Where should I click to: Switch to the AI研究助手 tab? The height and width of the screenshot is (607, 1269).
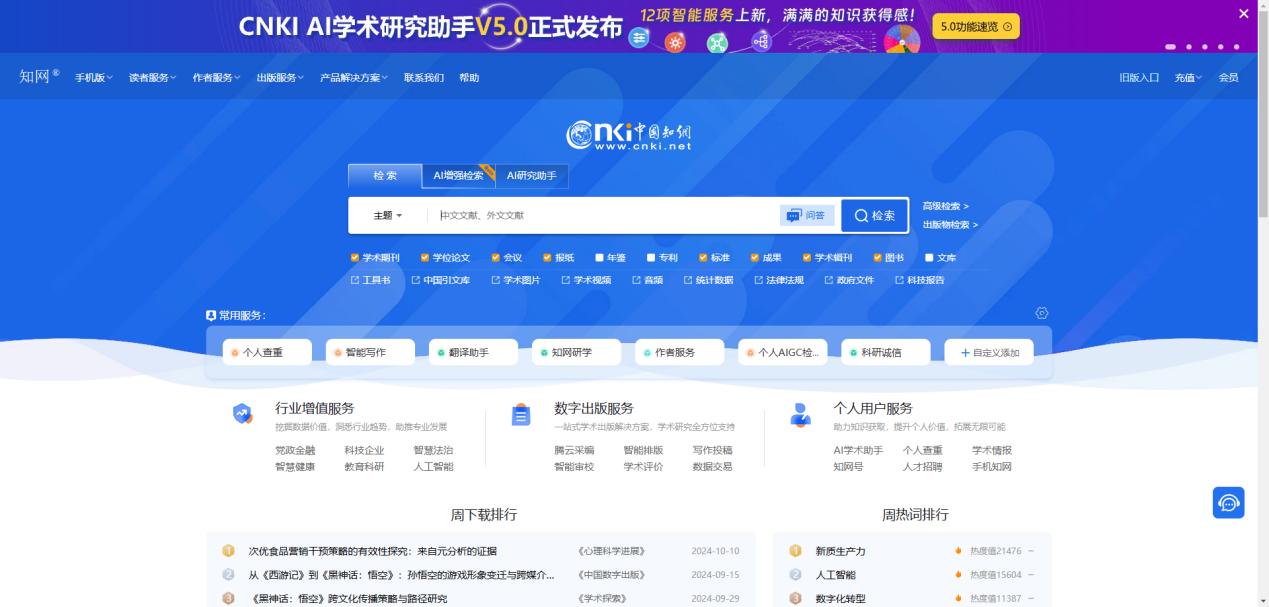(532, 176)
